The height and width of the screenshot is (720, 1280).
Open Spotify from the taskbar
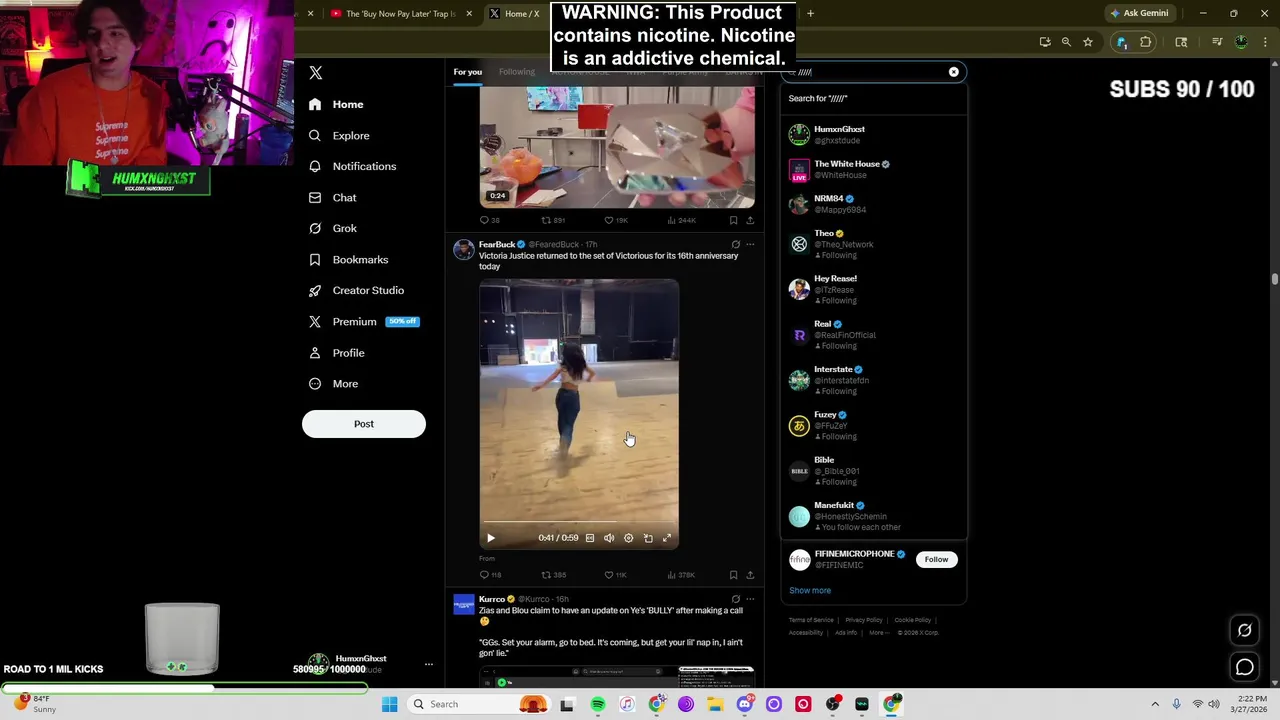pyautogui.click(x=597, y=704)
